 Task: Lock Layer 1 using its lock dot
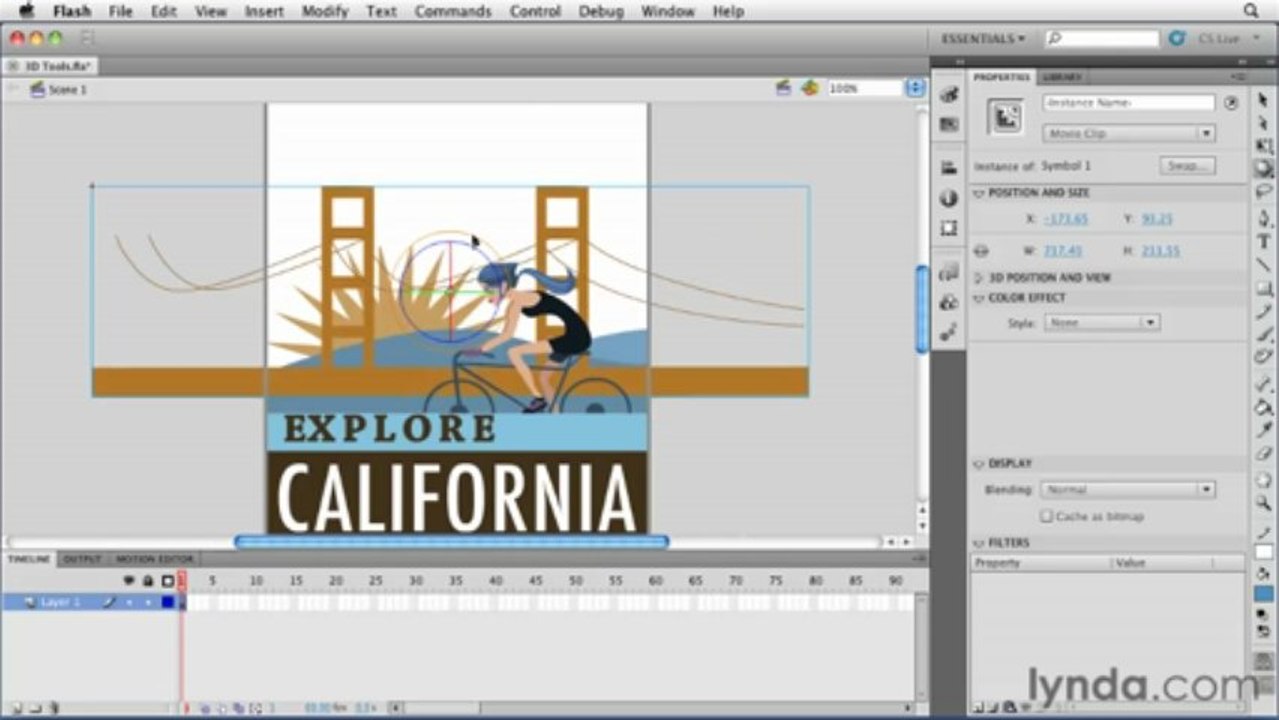click(148, 603)
